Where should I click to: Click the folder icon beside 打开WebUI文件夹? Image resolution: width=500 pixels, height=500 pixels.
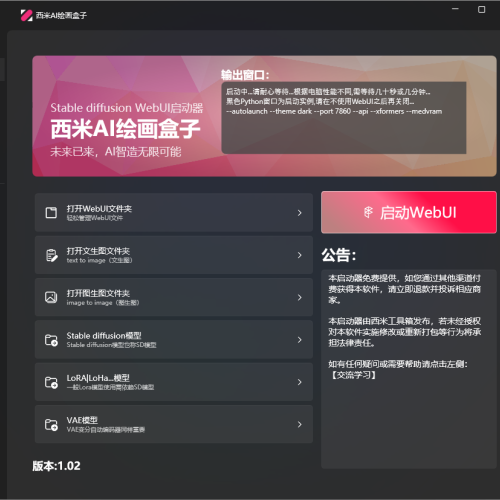(x=51, y=213)
